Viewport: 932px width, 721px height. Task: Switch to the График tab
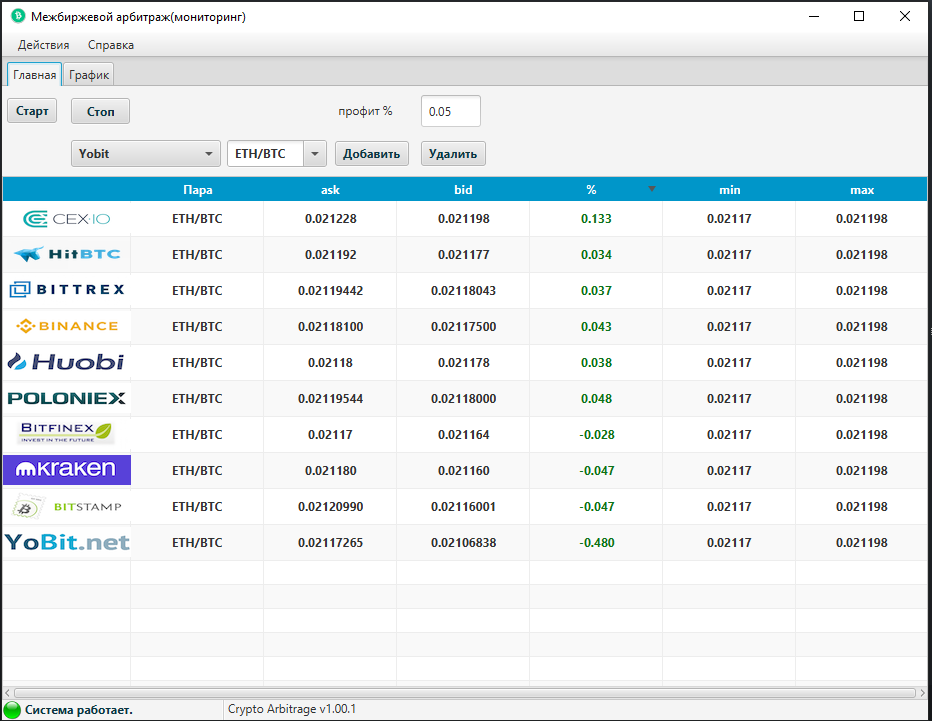89,75
